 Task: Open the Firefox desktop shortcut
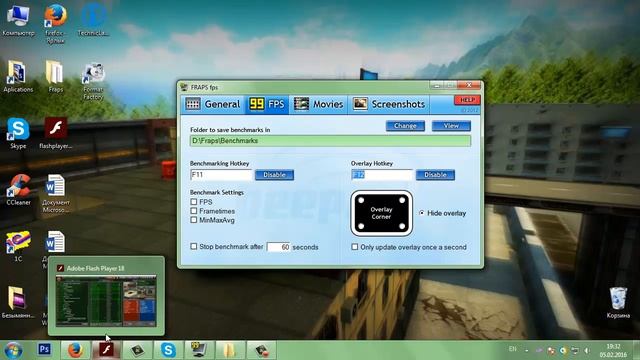click(56, 24)
